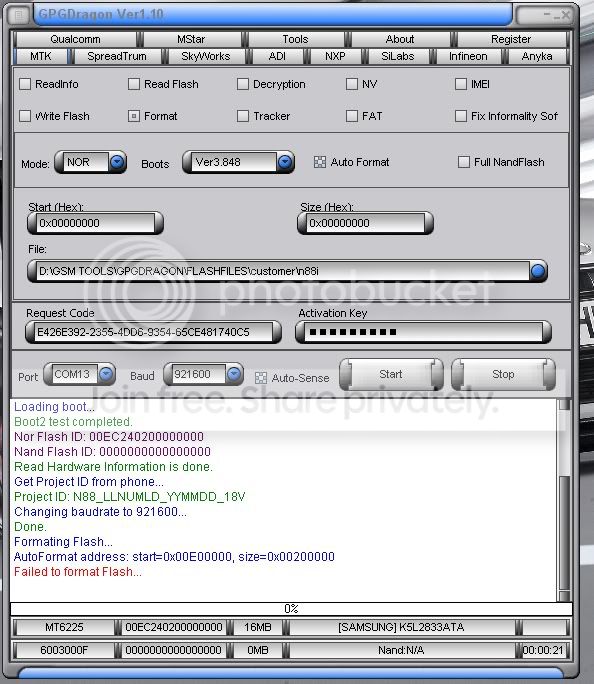Image resolution: width=594 pixels, height=684 pixels.
Task: Open the Qualcomm tab
Action: [75, 39]
